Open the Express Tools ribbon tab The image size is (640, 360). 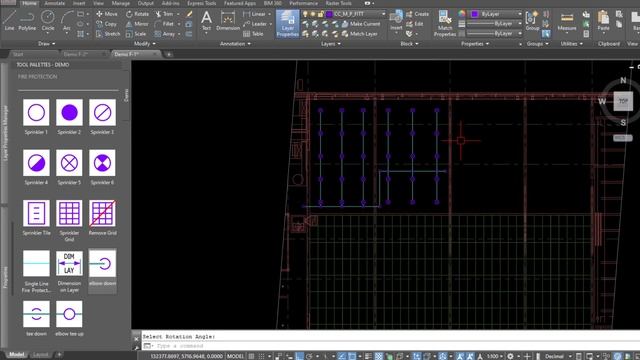(202, 3)
